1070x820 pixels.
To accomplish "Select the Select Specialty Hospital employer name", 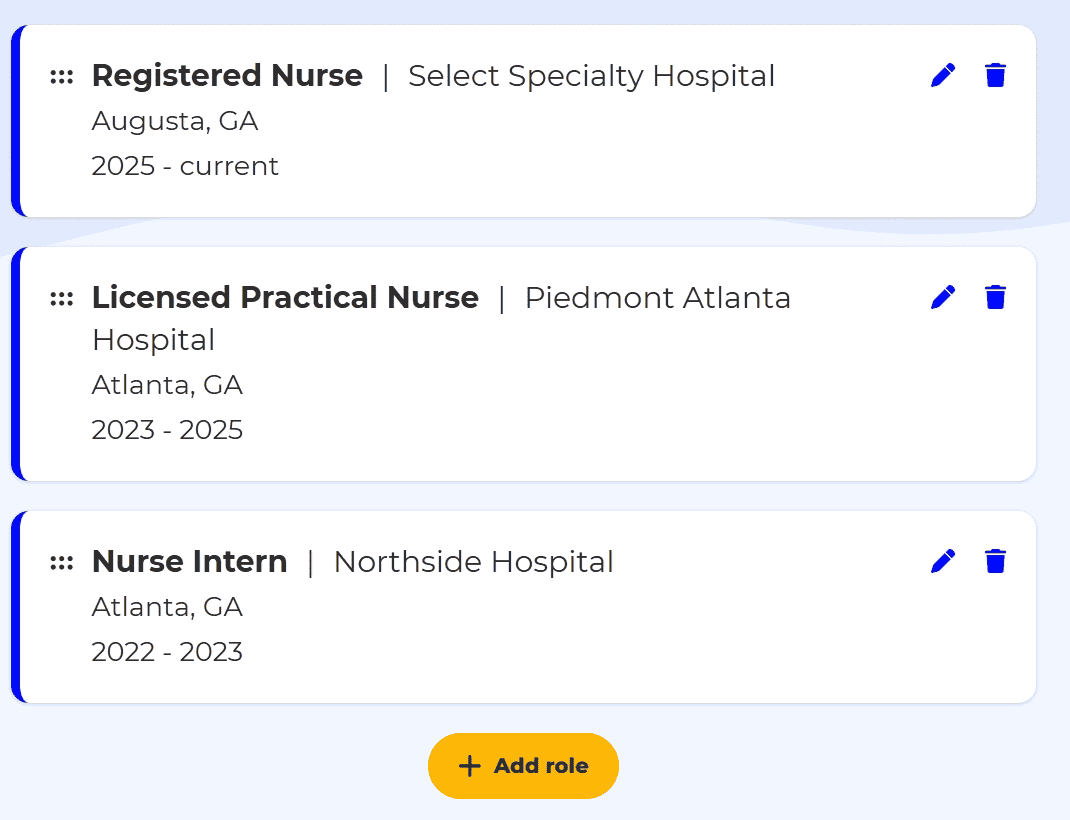I will 591,75.
